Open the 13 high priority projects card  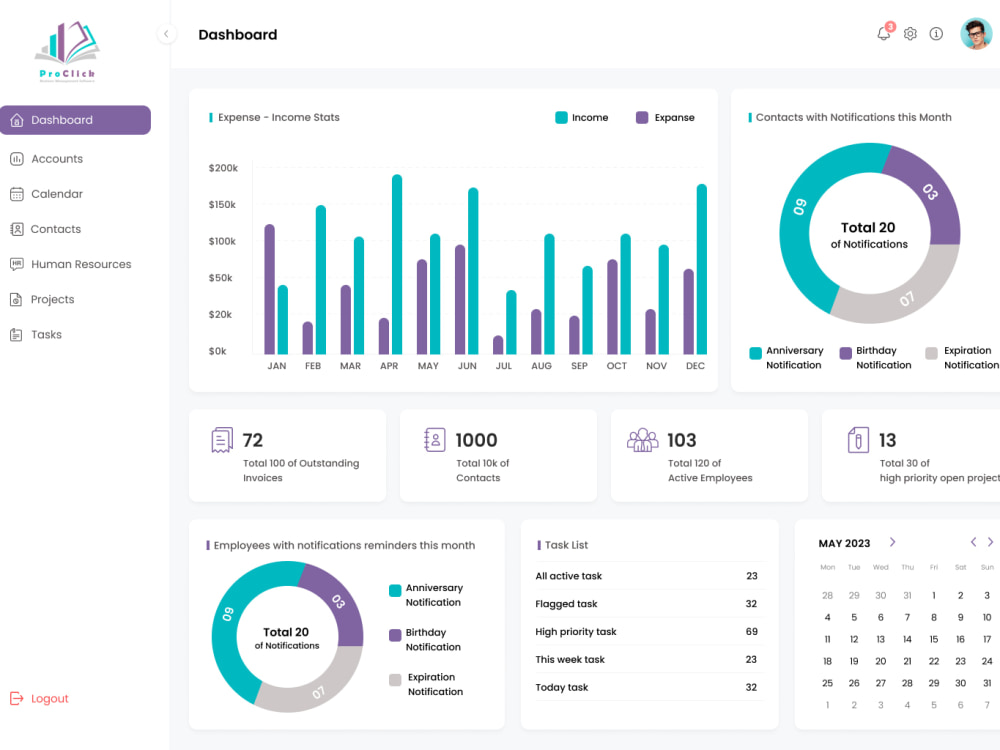911,455
